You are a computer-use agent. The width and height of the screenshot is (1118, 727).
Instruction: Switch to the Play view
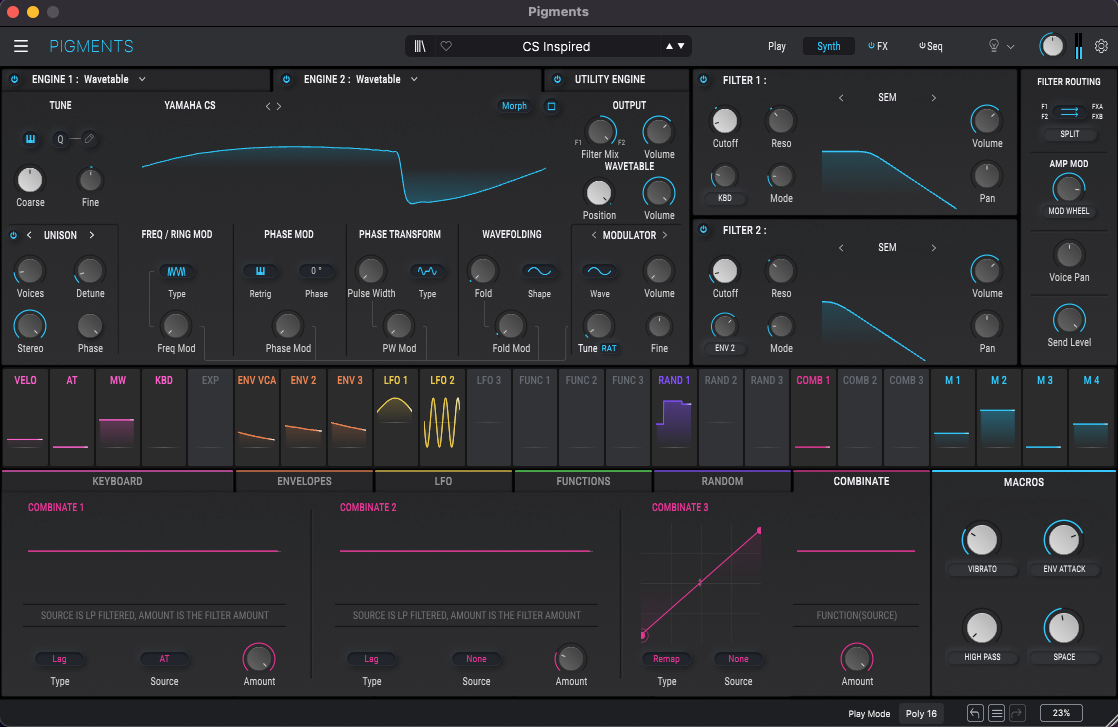click(x=777, y=45)
